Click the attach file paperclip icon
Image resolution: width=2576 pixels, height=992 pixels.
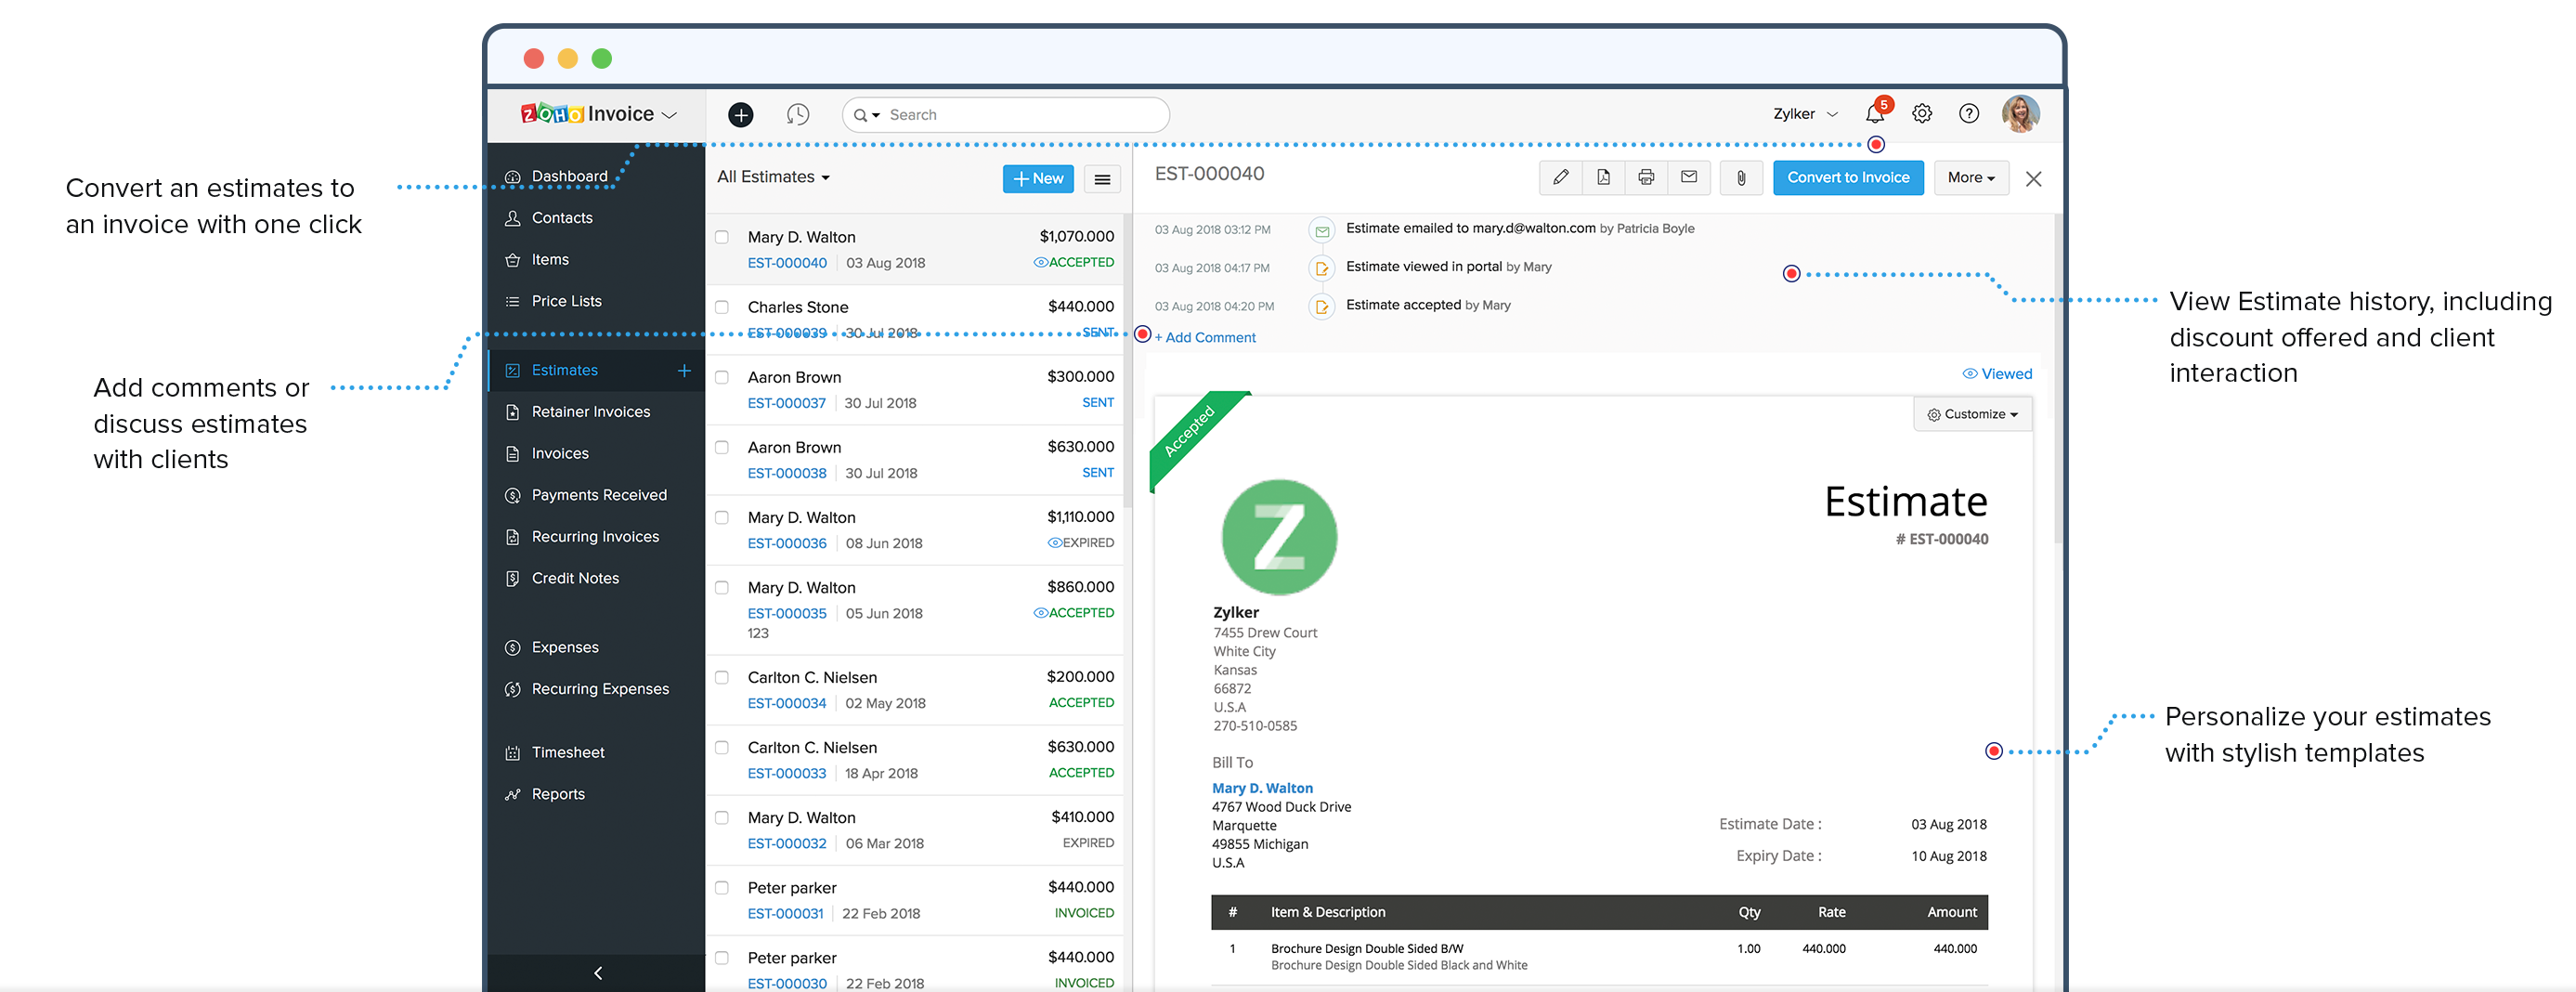coord(1741,178)
